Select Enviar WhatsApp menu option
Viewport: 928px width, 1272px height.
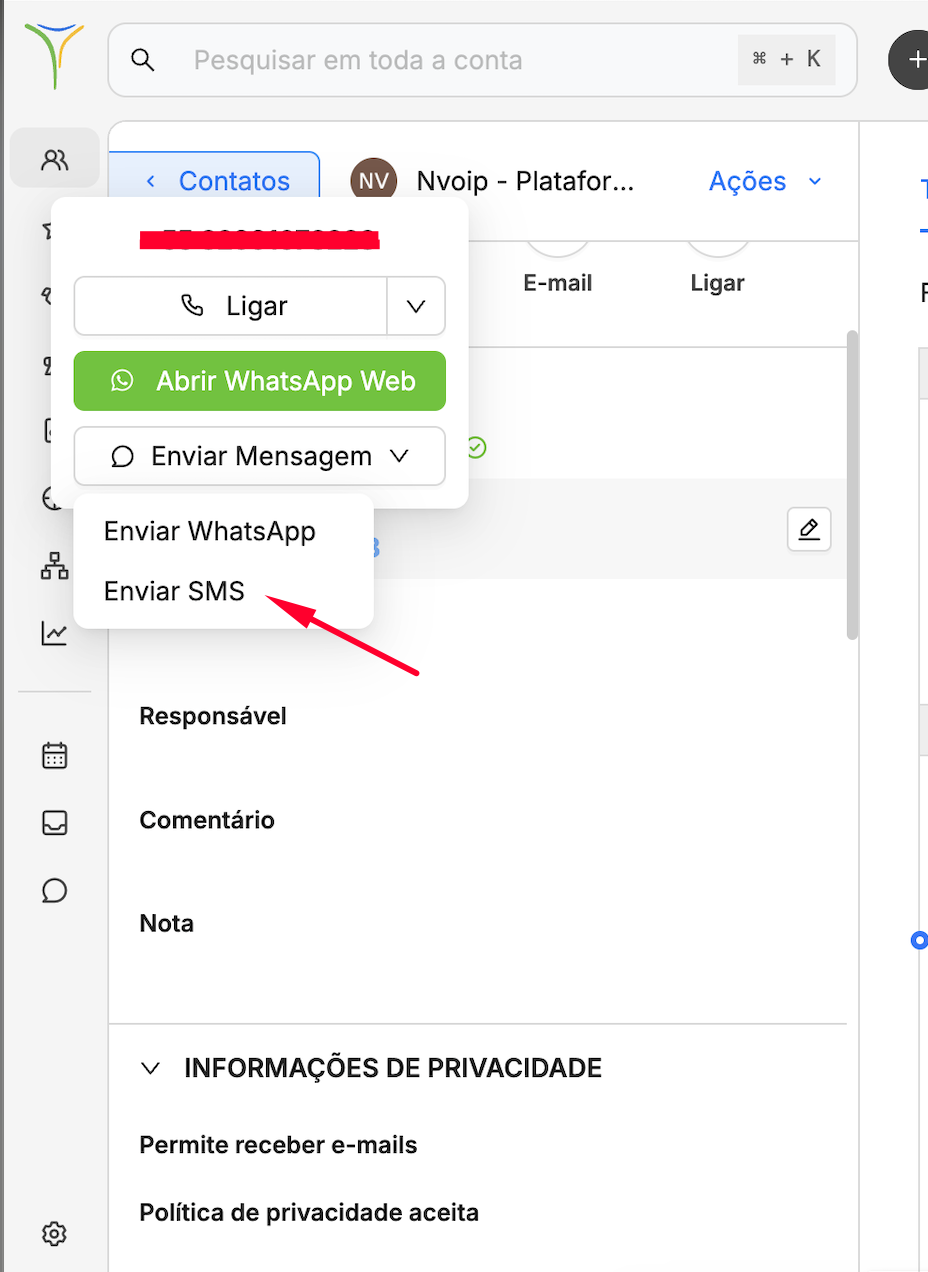click(x=210, y=531)
